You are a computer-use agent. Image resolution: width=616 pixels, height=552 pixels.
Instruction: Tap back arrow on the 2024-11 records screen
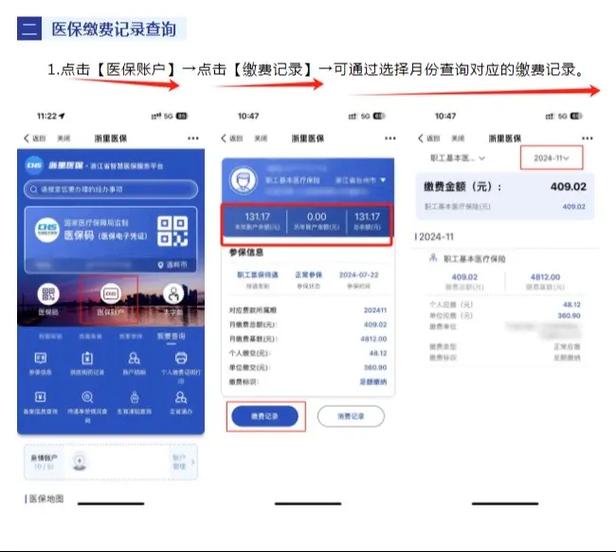pyautogui.click(x=421, y=138)
